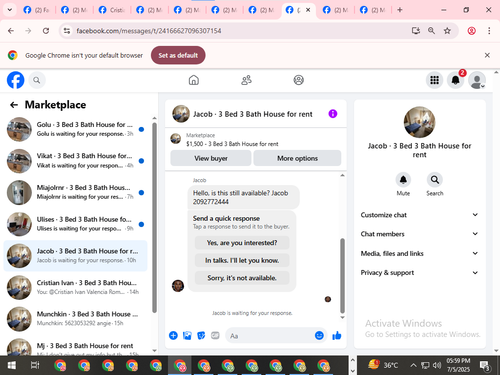Open the Windows notification center icon
Screen dimensions: 500x375
[x=485, y=366]
